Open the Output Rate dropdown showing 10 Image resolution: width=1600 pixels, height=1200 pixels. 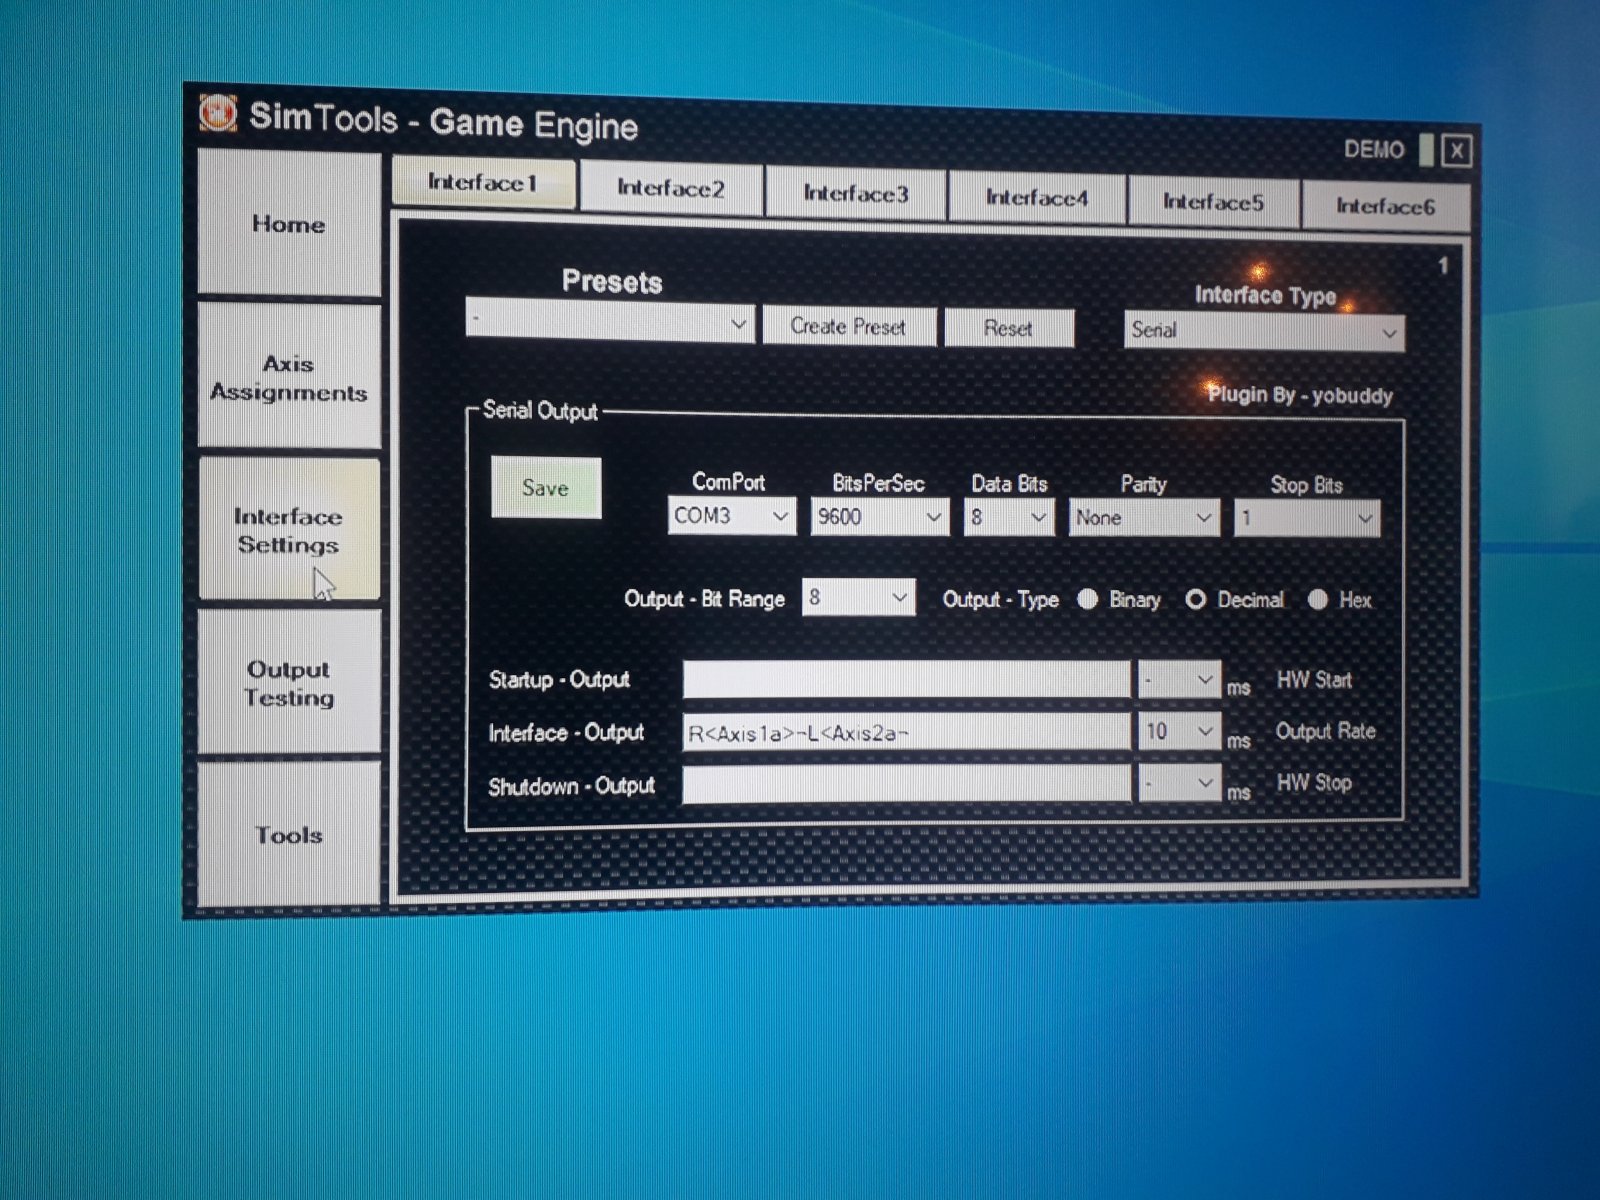1179,732
